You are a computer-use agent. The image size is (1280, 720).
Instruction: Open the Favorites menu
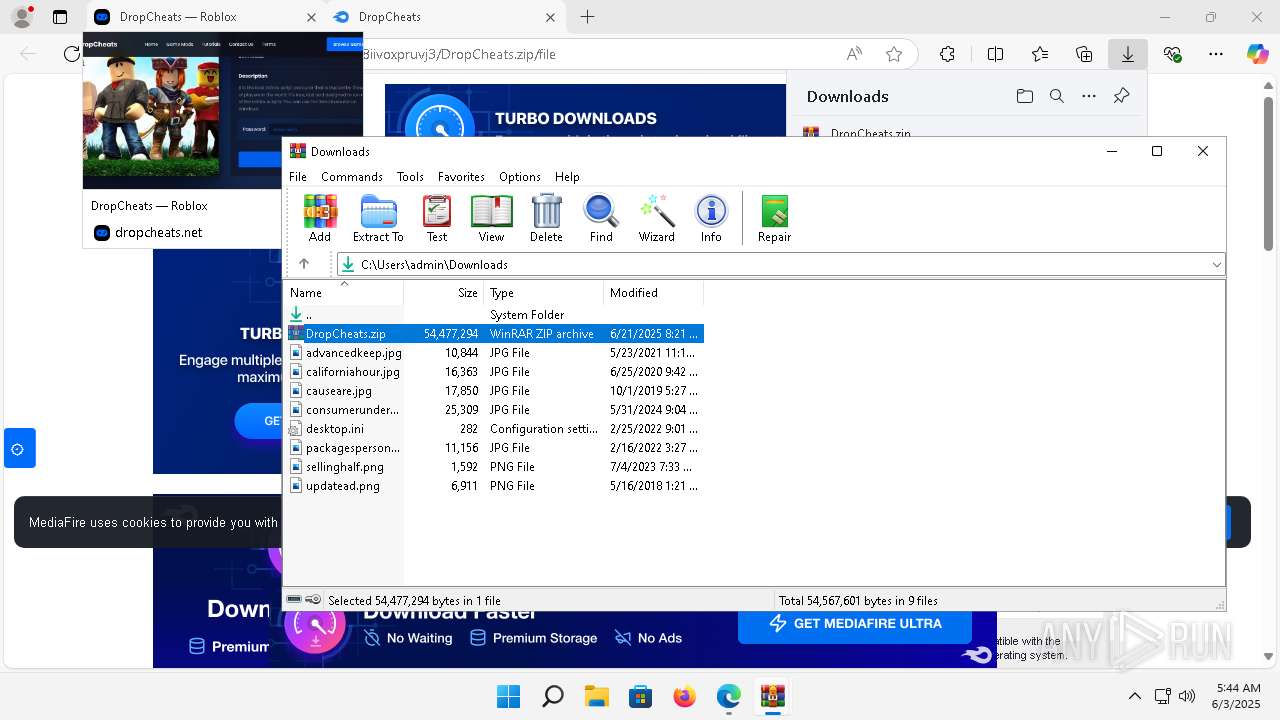pos(461,176)
